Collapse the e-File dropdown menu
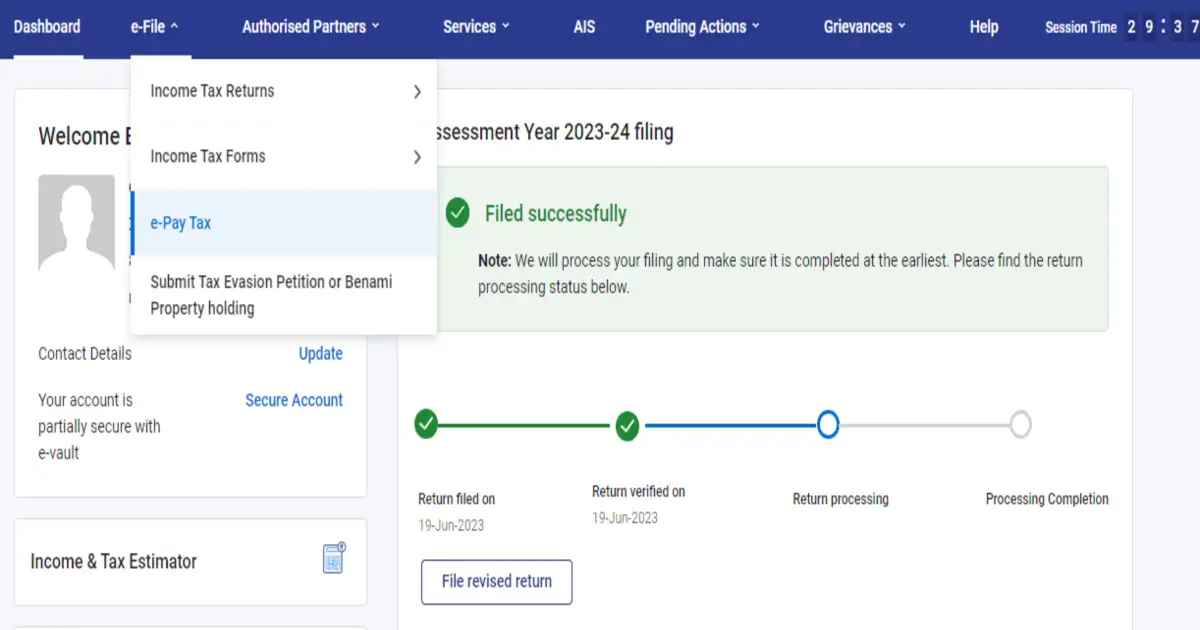Screen dimensions: 1200x630 (154, 27)
